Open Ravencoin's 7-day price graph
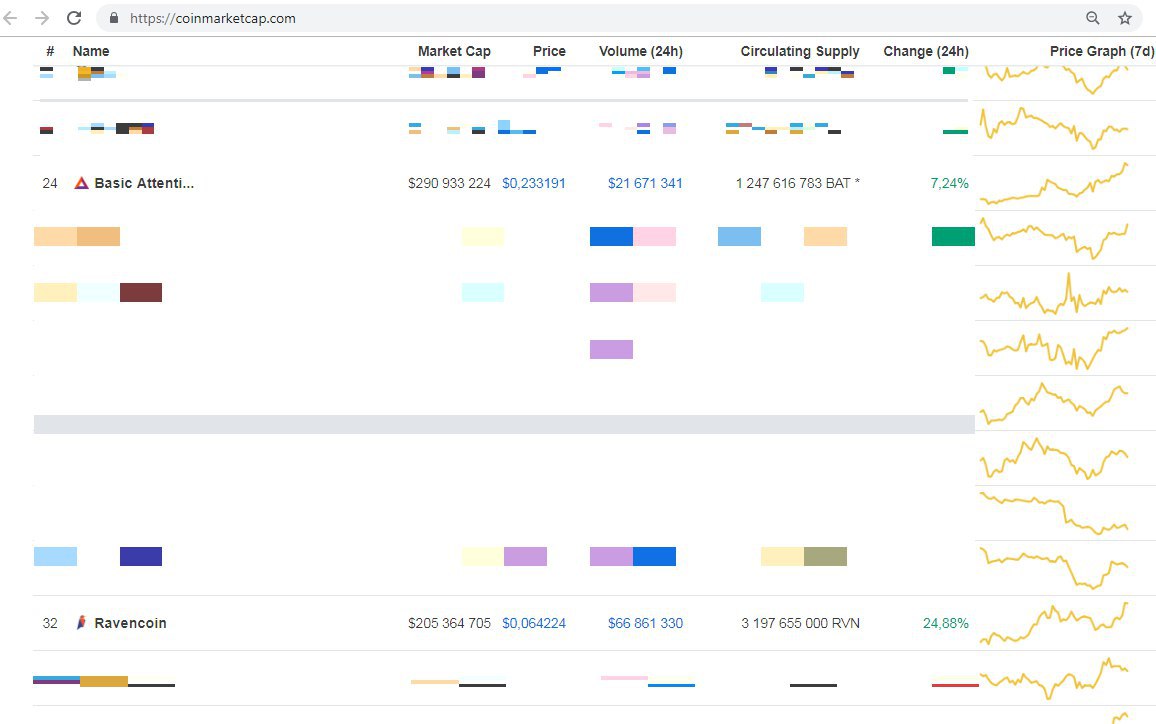Image resolution: width=1156 pixels, height=724 pixels. (1053, 623)
